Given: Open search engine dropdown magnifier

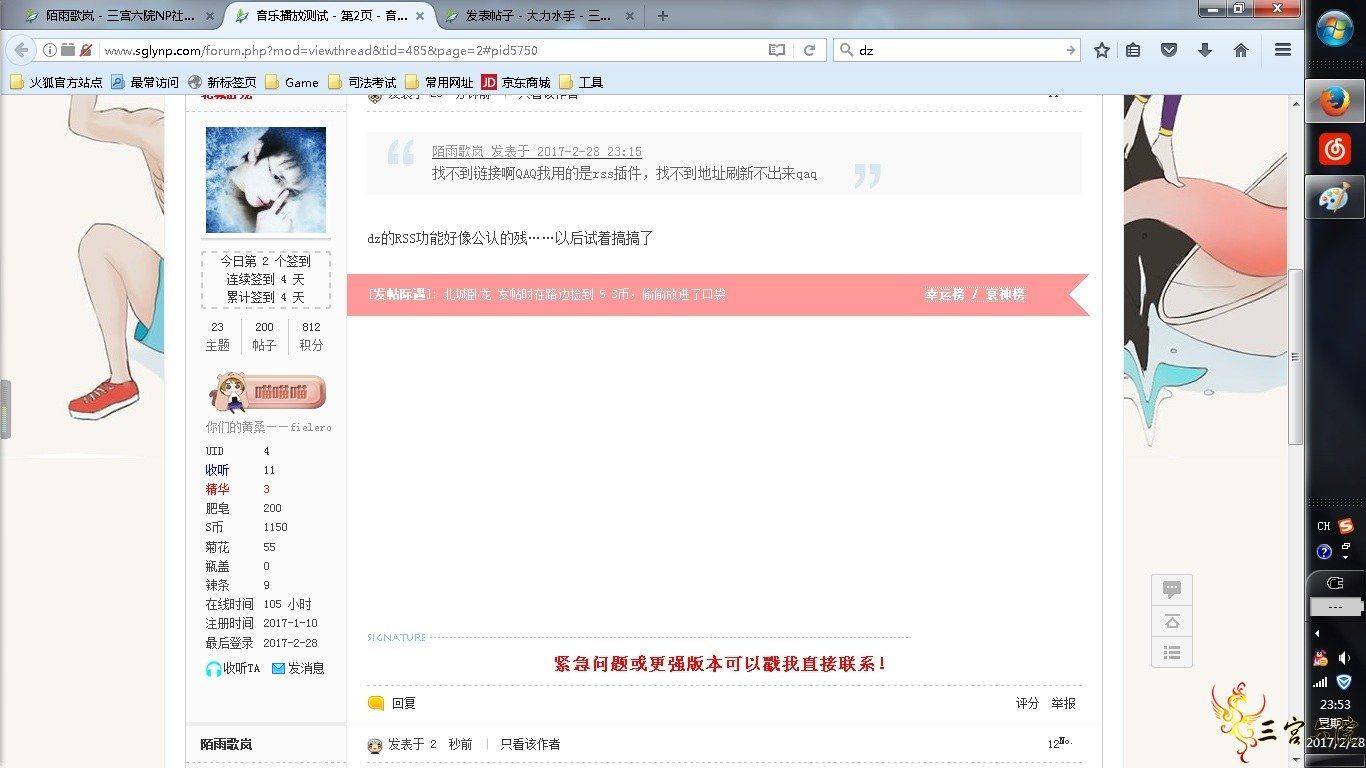Looking at the screenshot, I should pos(846,50).
